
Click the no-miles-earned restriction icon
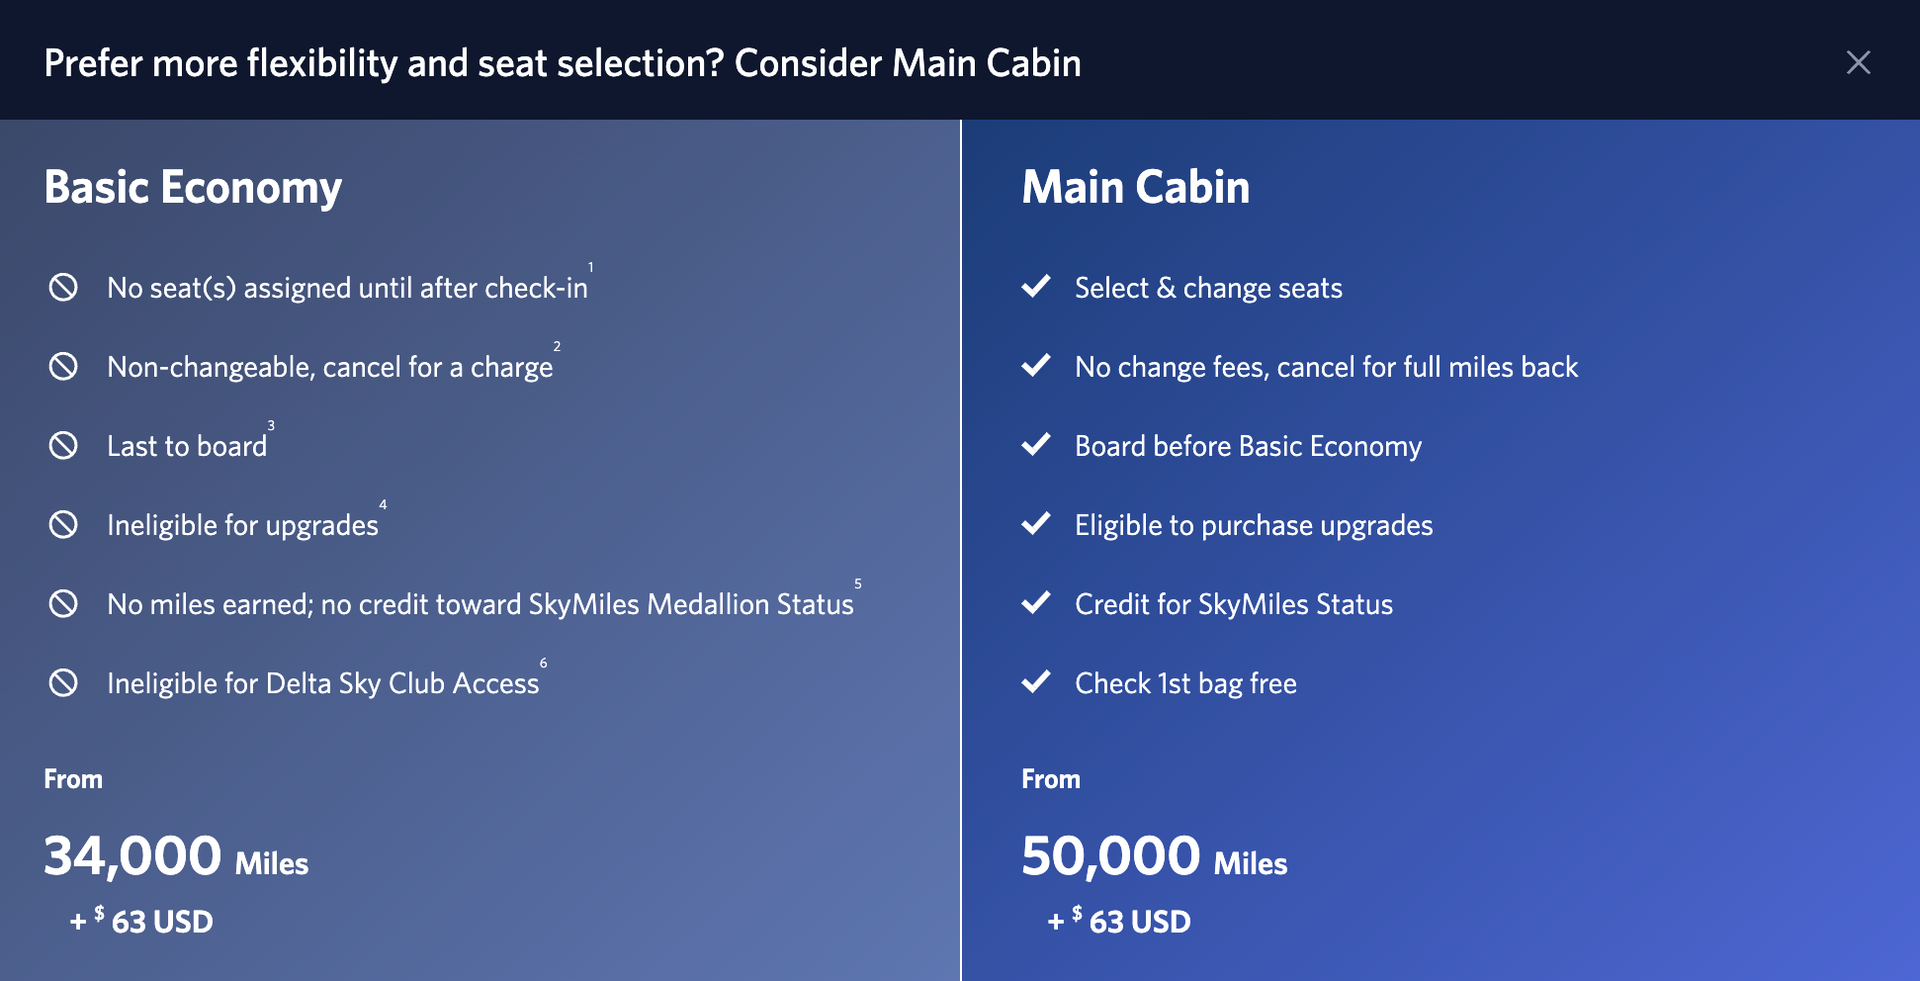(x=65, y=603)
